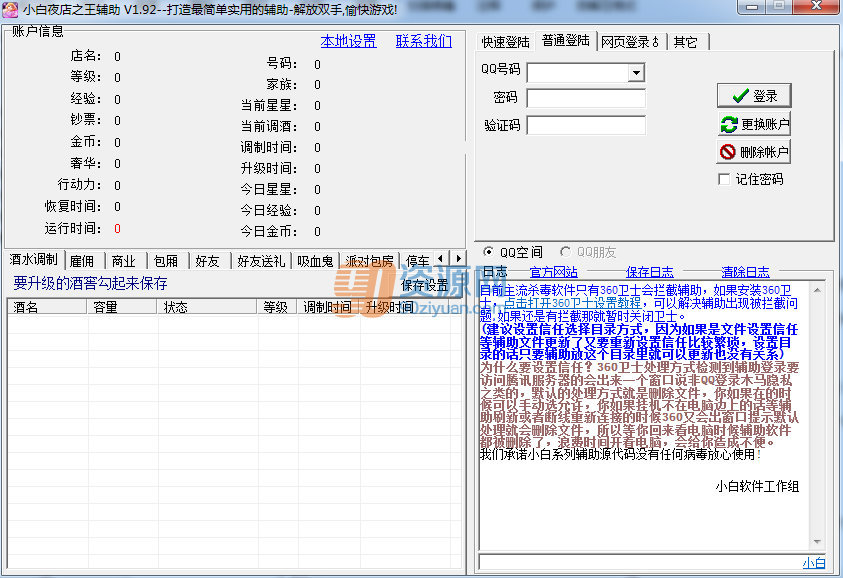The image size is (843, 578).
Task: Minimize the window
Action: coord(753,6)
